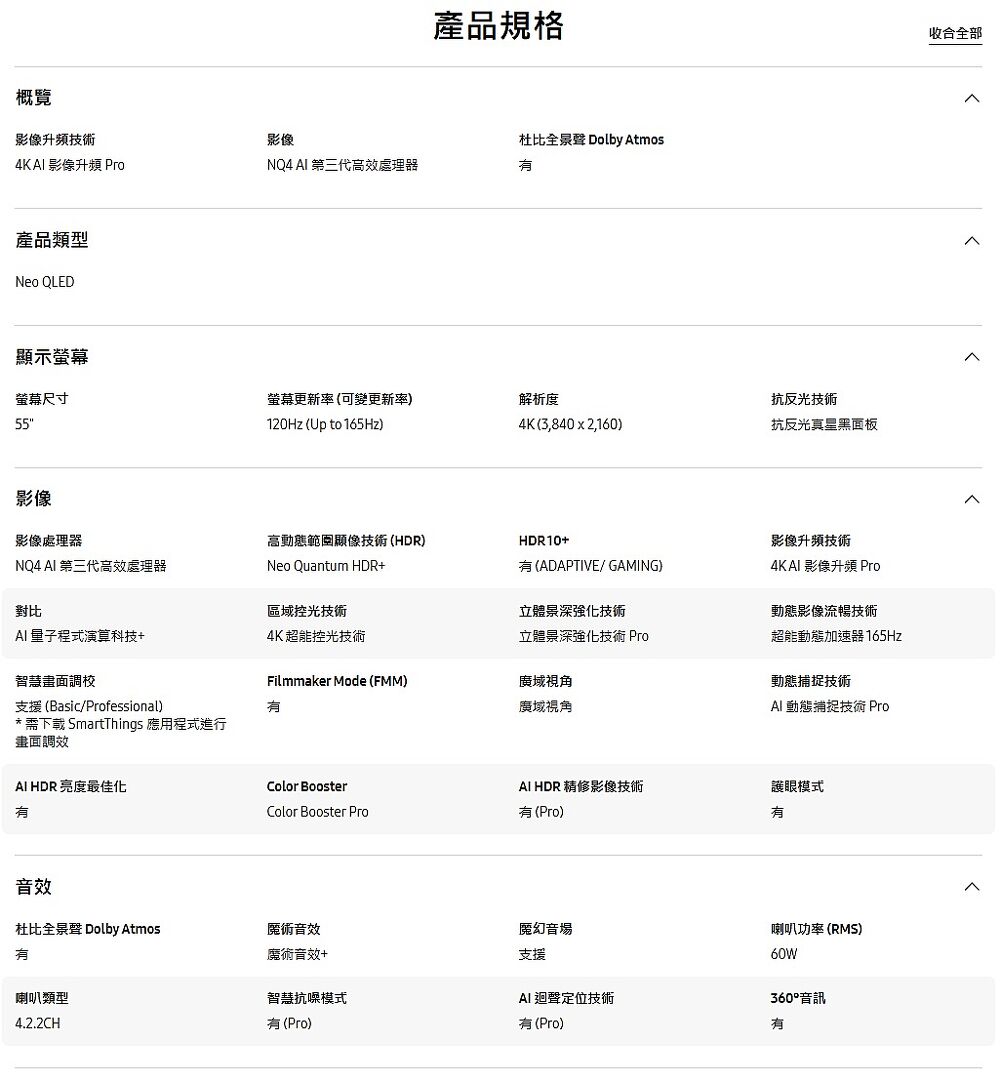Click the AI HDR 亮度最佳化 label
Image resolution: width=1000 pixels, height=1082 pixels.
click(70, 787)
